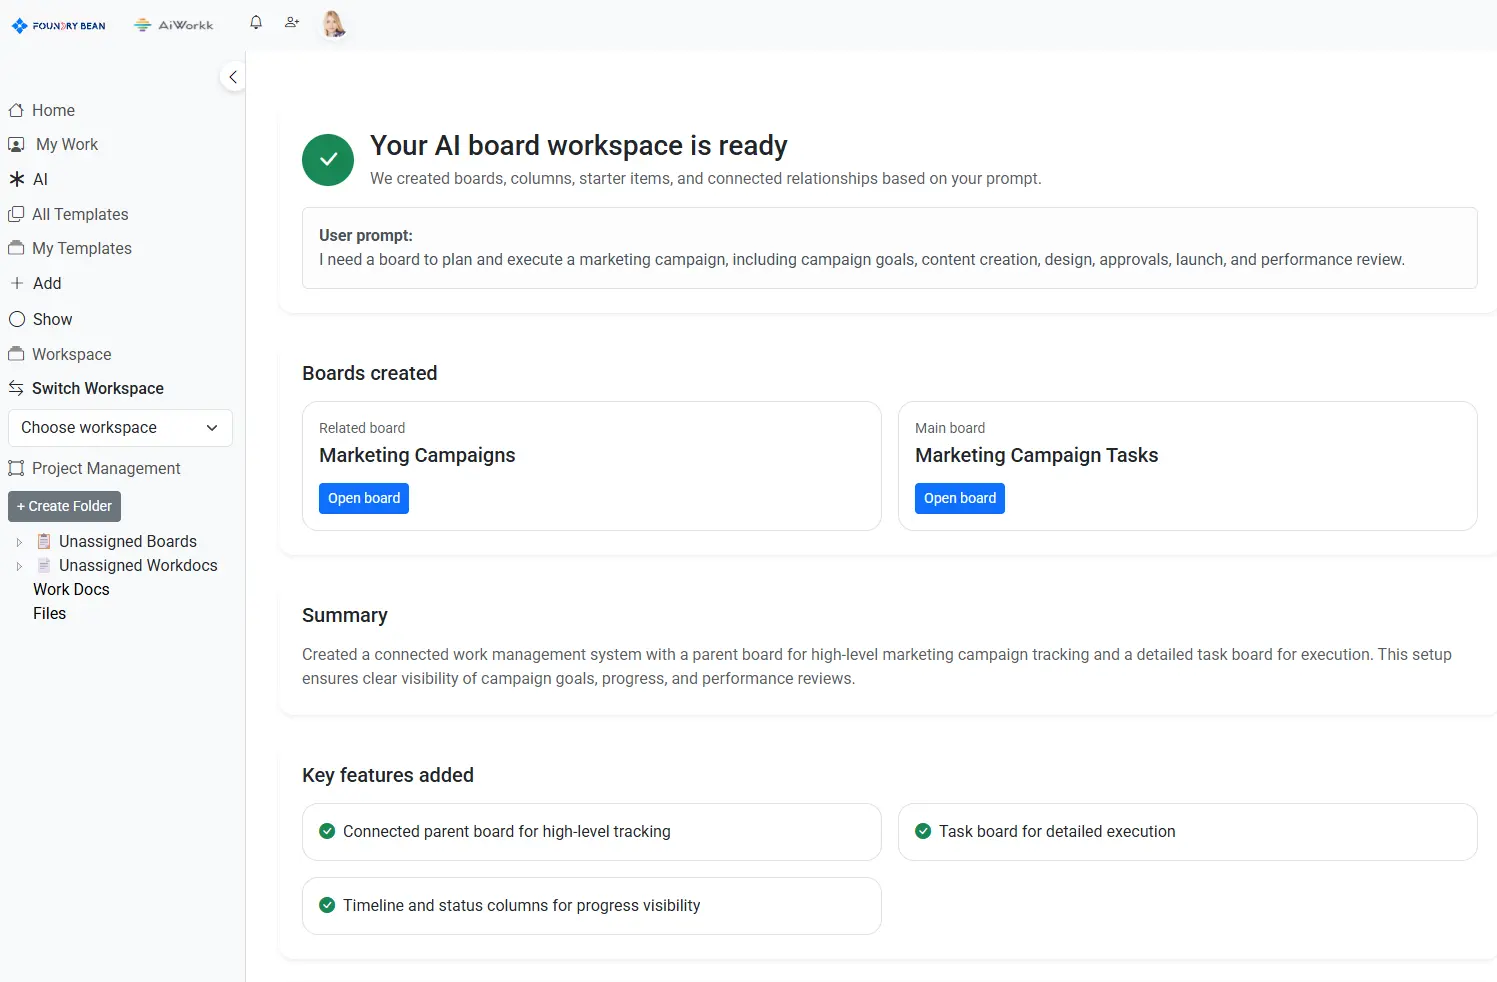Click the invite user icon
The image size is (1497, 982).
(292, 22)
